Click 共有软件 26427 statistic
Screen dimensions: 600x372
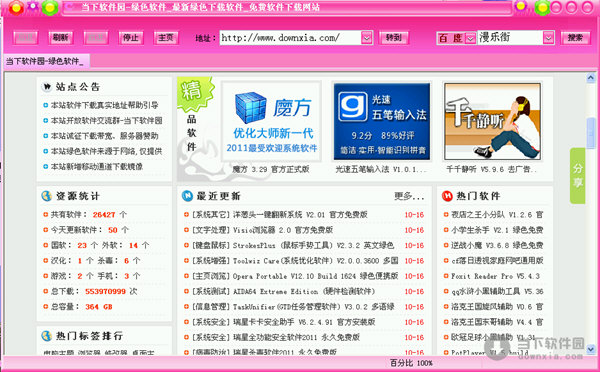89,215
